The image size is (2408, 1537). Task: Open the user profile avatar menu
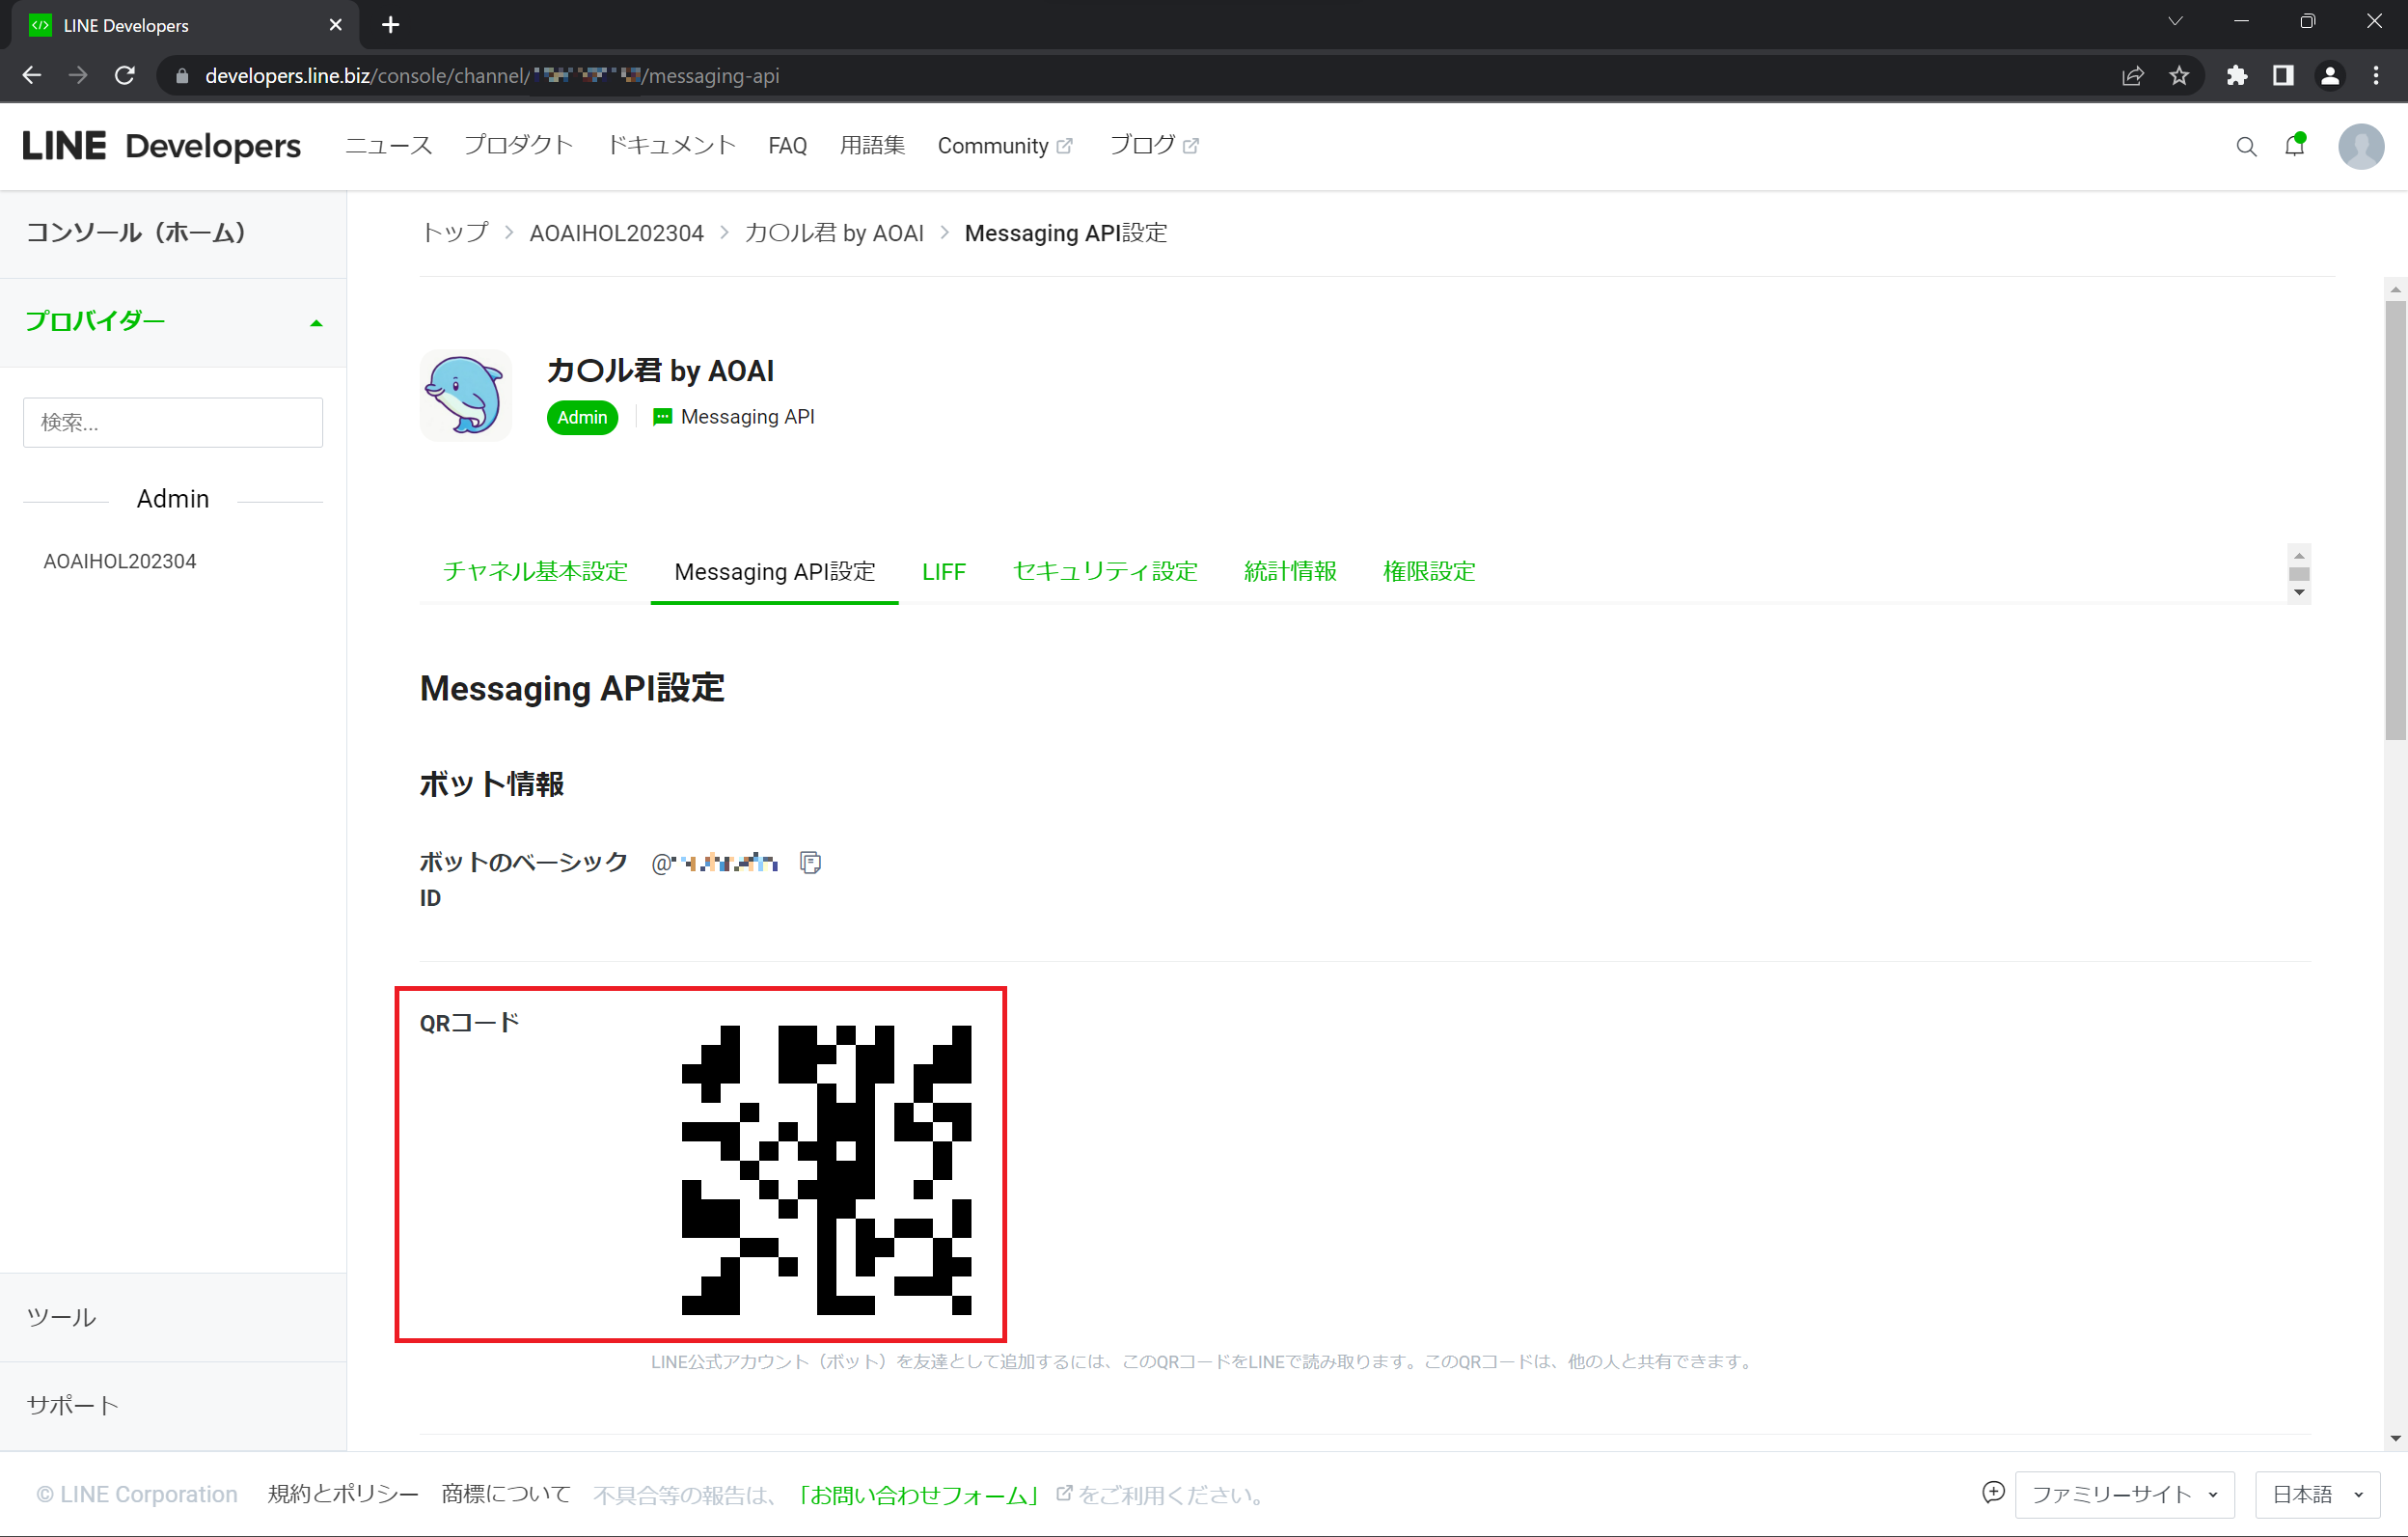point(2360,146)
